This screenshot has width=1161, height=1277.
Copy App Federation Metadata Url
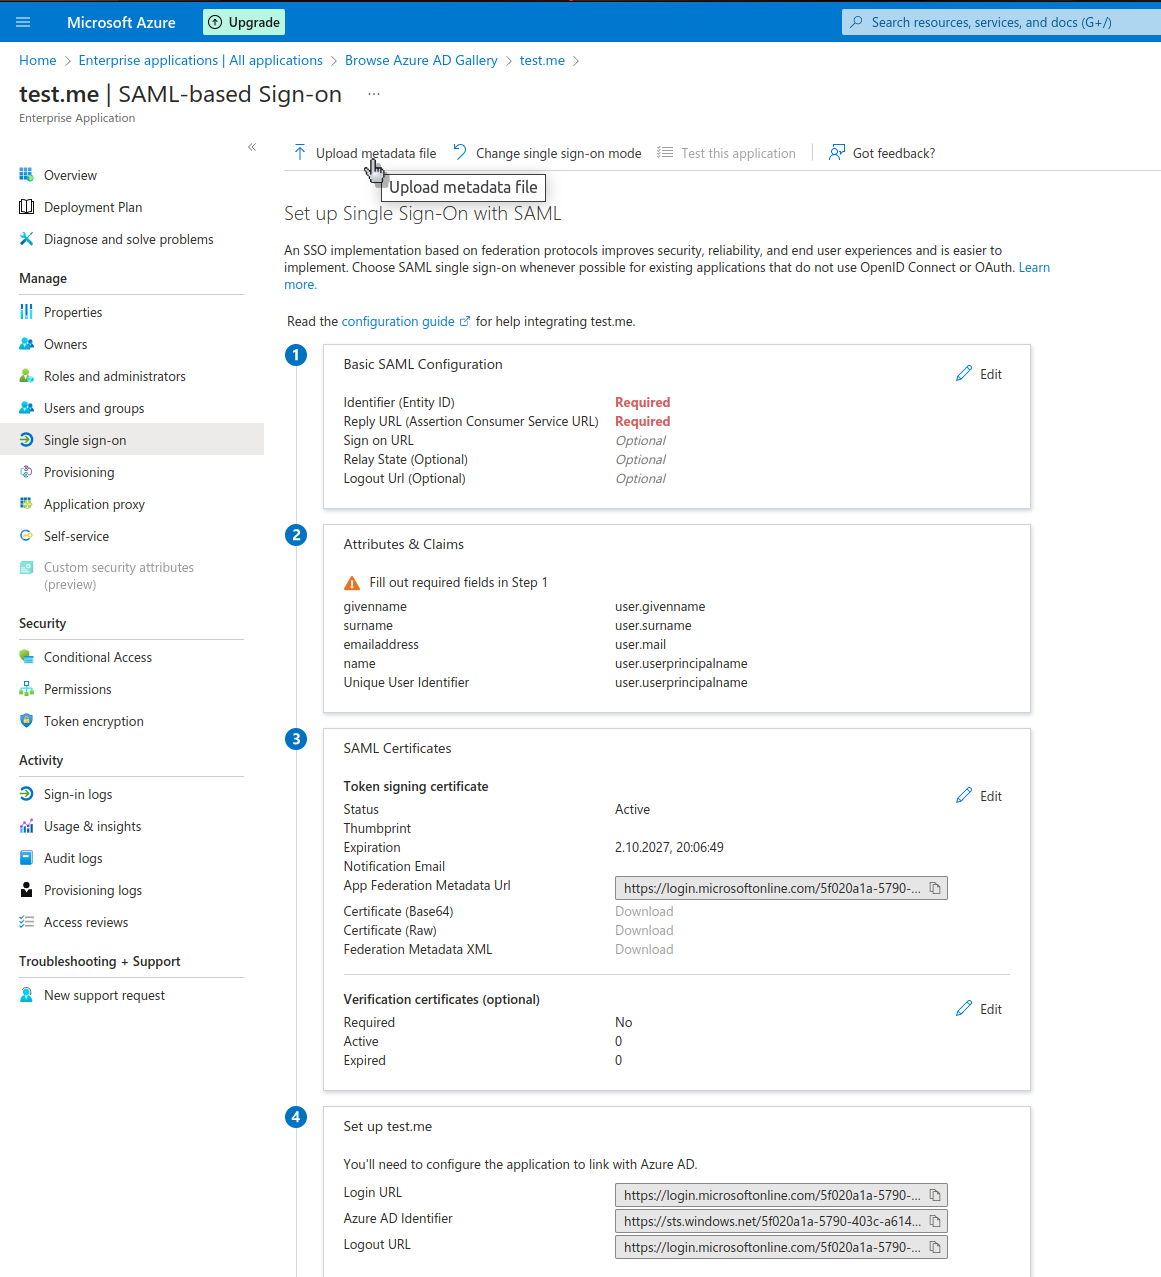point(935,888)
